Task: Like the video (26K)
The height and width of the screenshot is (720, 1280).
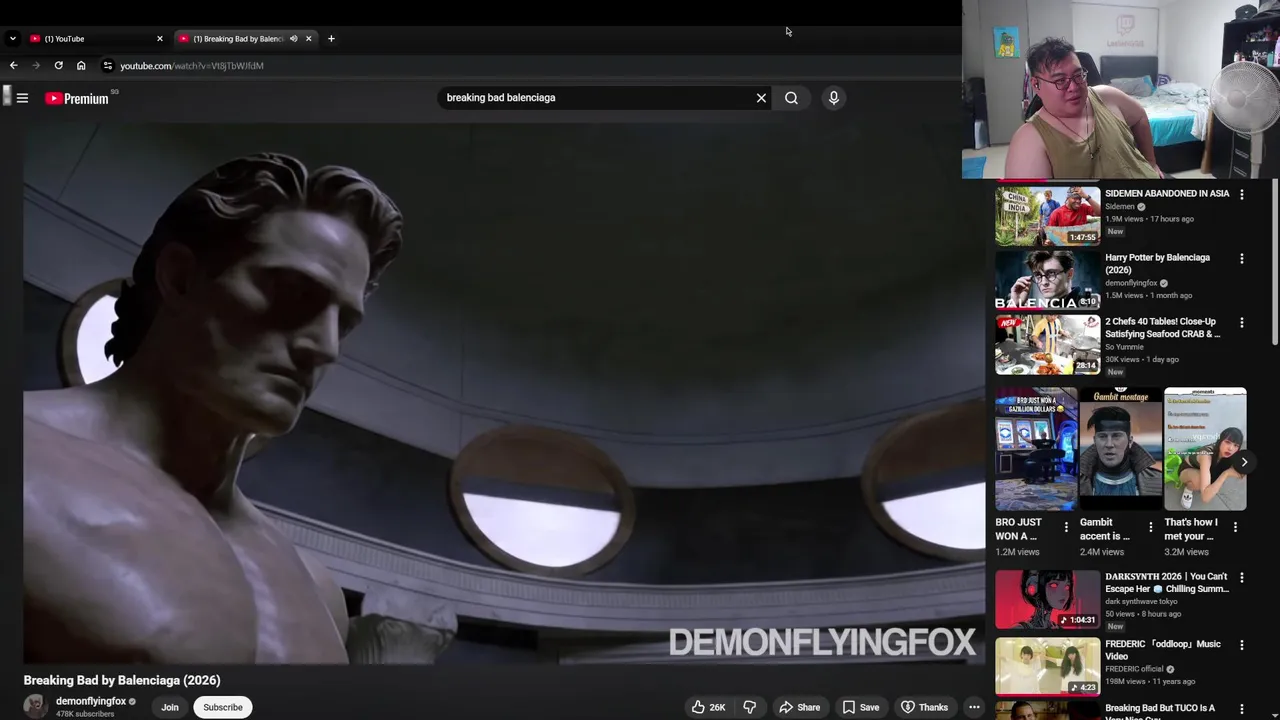Action: pyautogui.click(x=708, y=707)
